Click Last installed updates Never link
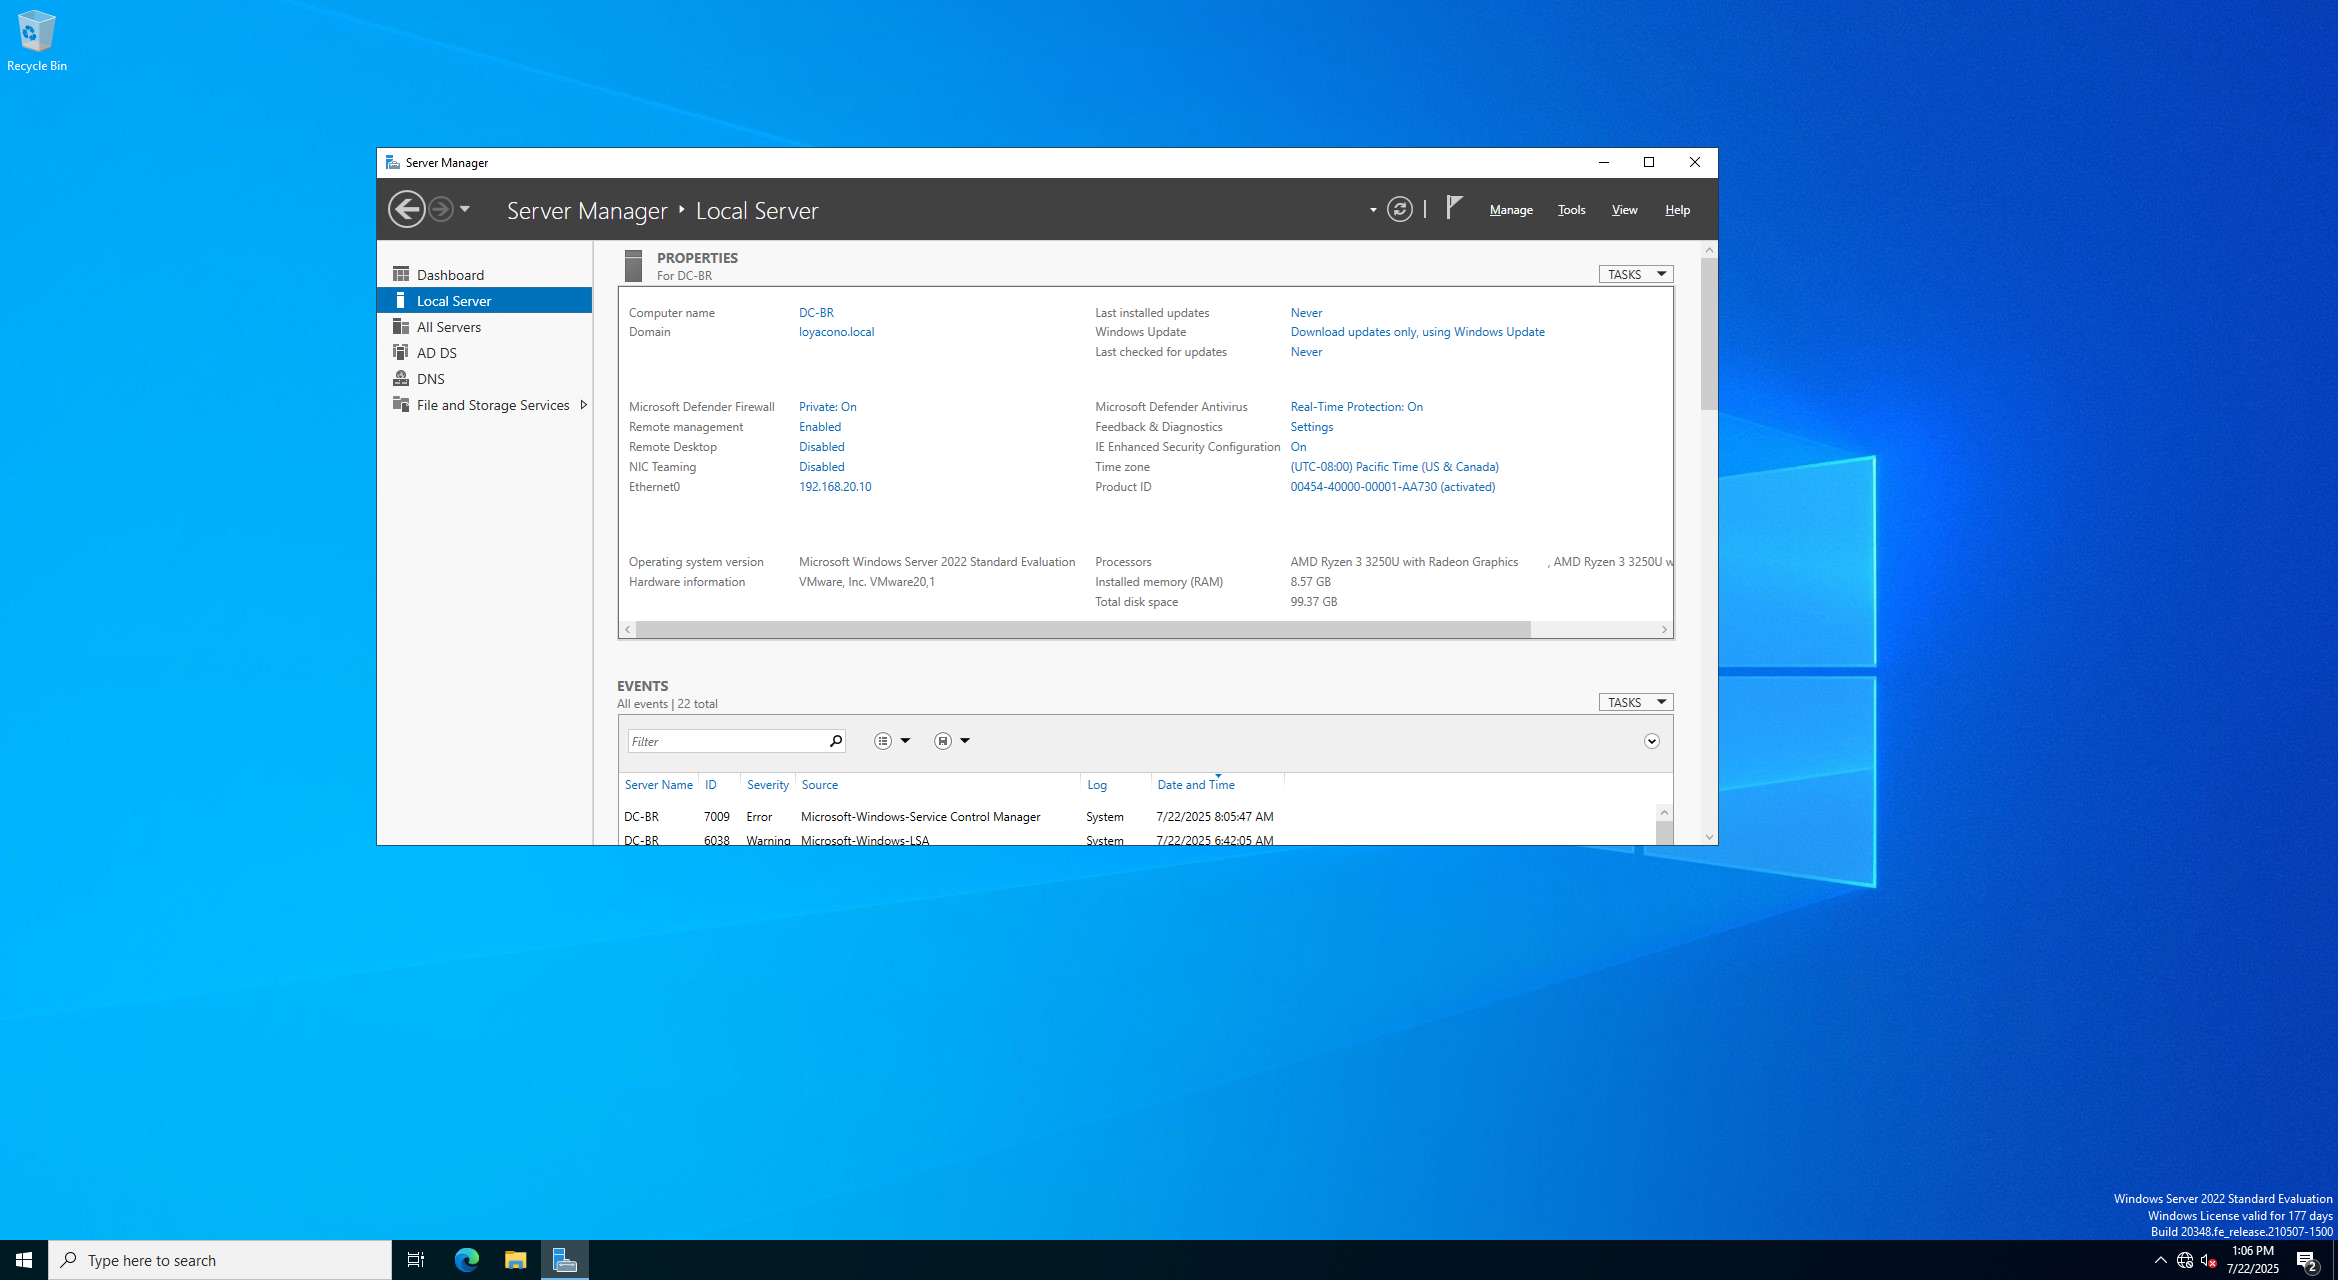The height and width of the screenshot is (1280, 2338). (x=1306, y=313)
